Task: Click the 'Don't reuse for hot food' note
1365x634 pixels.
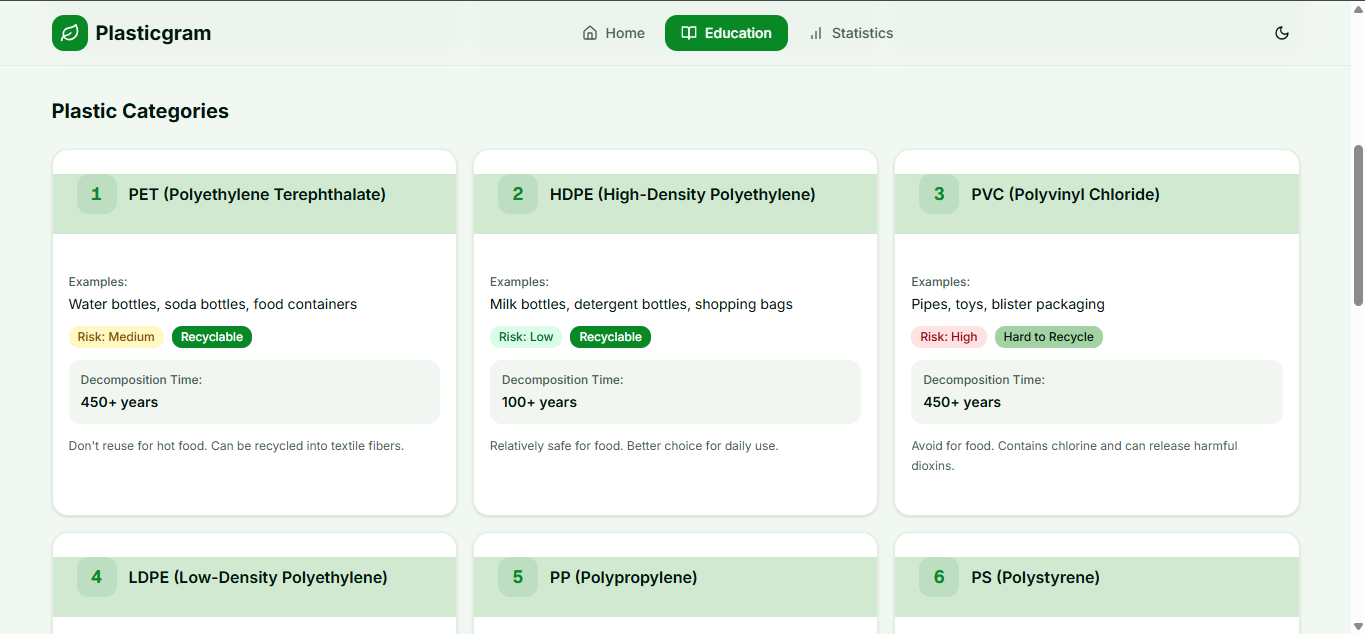Action: point(236,446)
